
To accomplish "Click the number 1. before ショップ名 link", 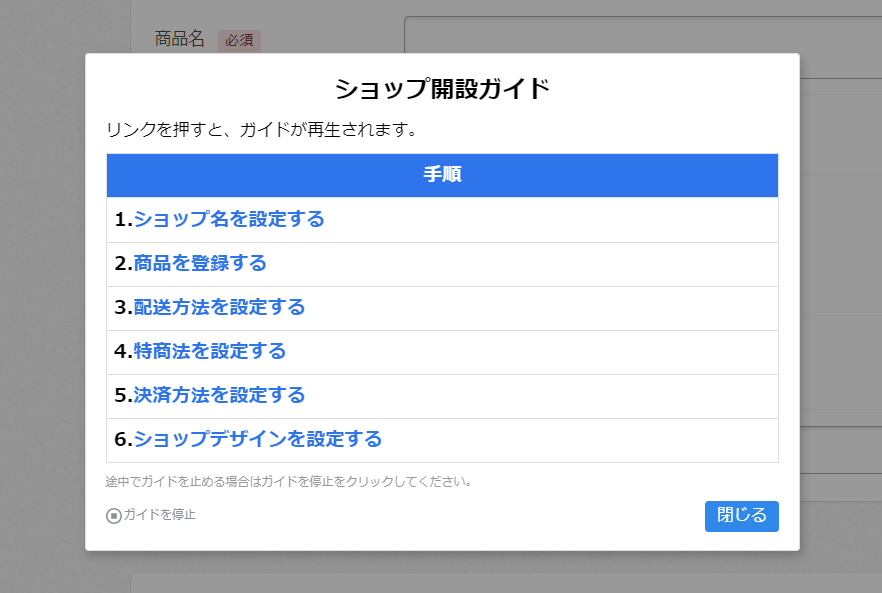I will (123, 219).
